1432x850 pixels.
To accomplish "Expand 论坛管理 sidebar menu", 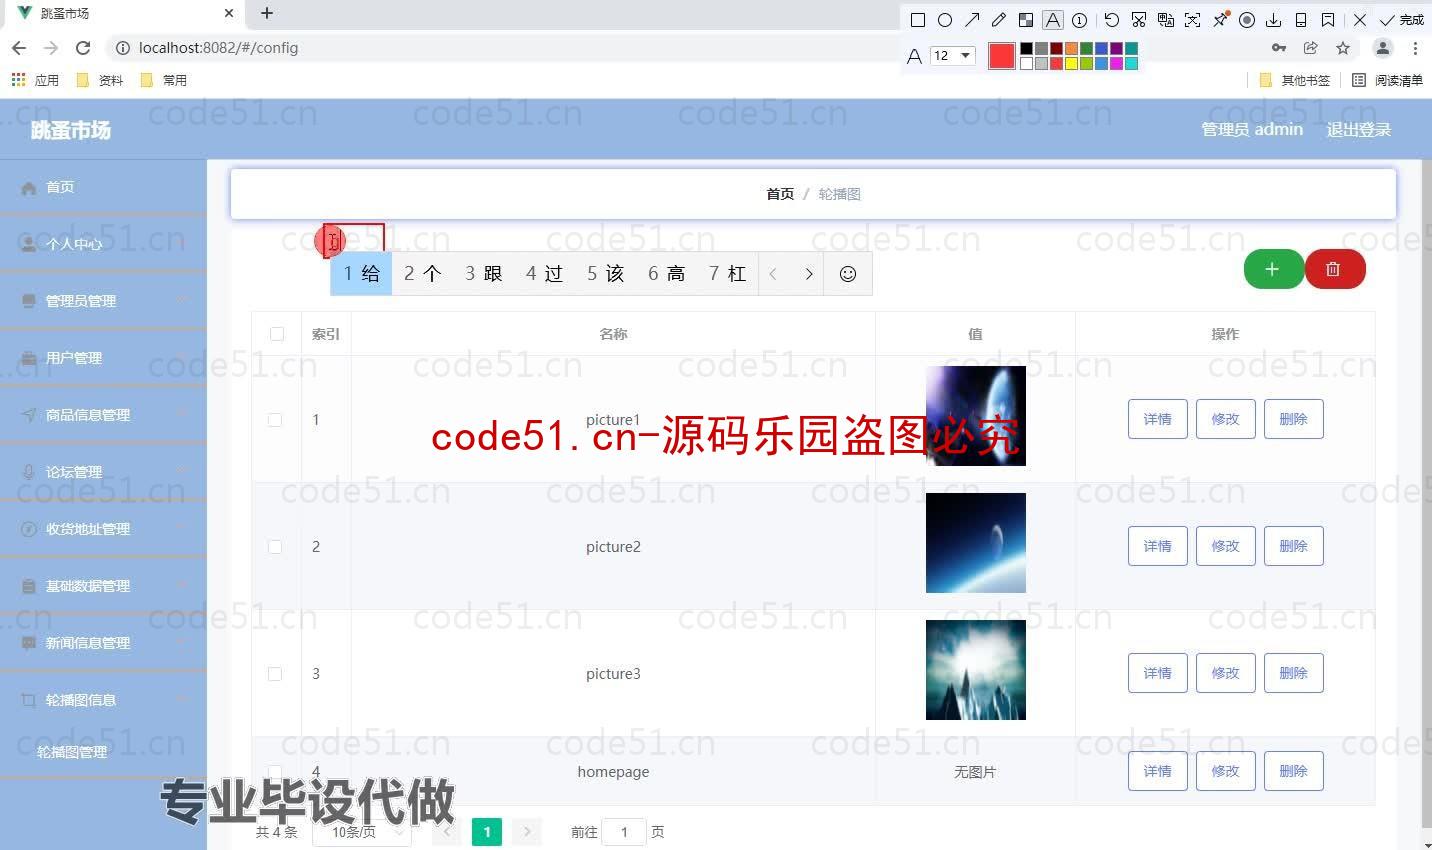I will pos(103,472).
